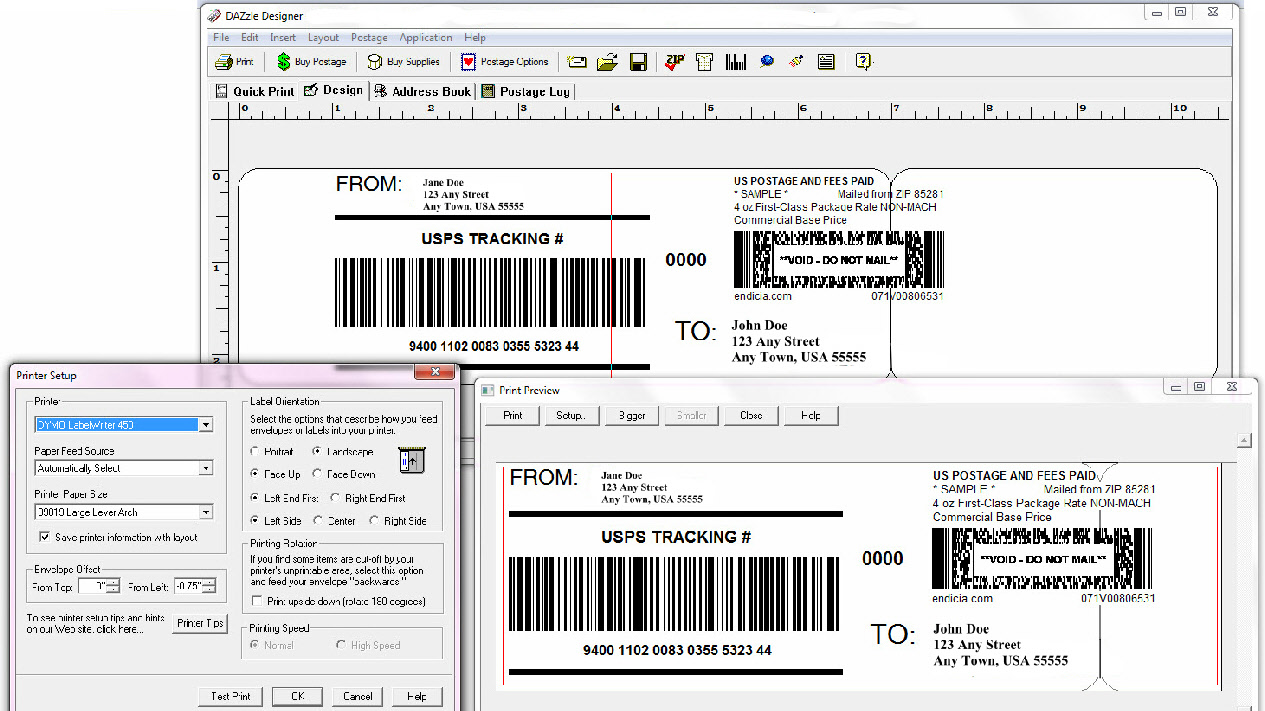Open the Edit menu
Screen dimensions: 1265x711
250,38
